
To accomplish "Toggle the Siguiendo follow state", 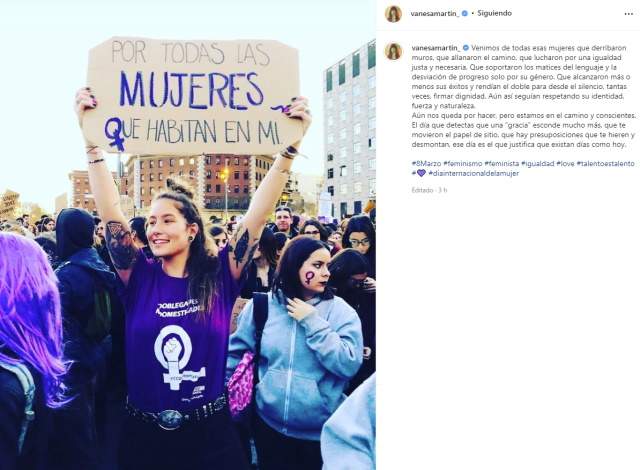I will tap(494, 13).
